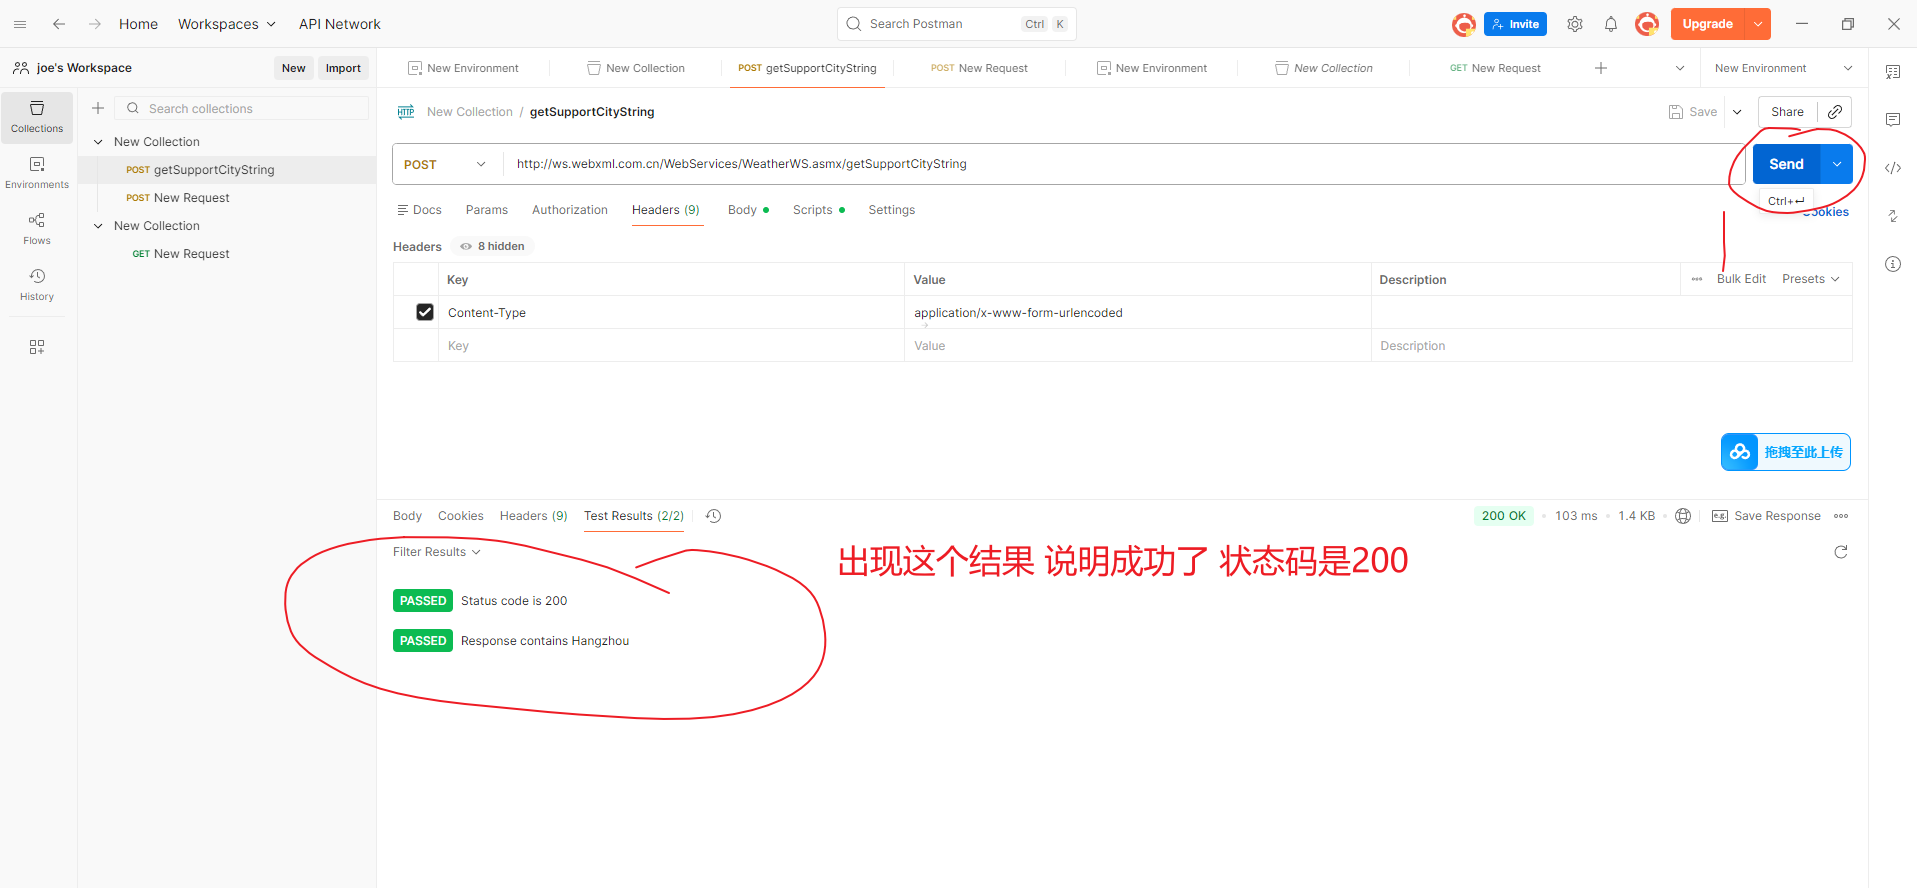Open settings gear icon in header

(1575, 24)
